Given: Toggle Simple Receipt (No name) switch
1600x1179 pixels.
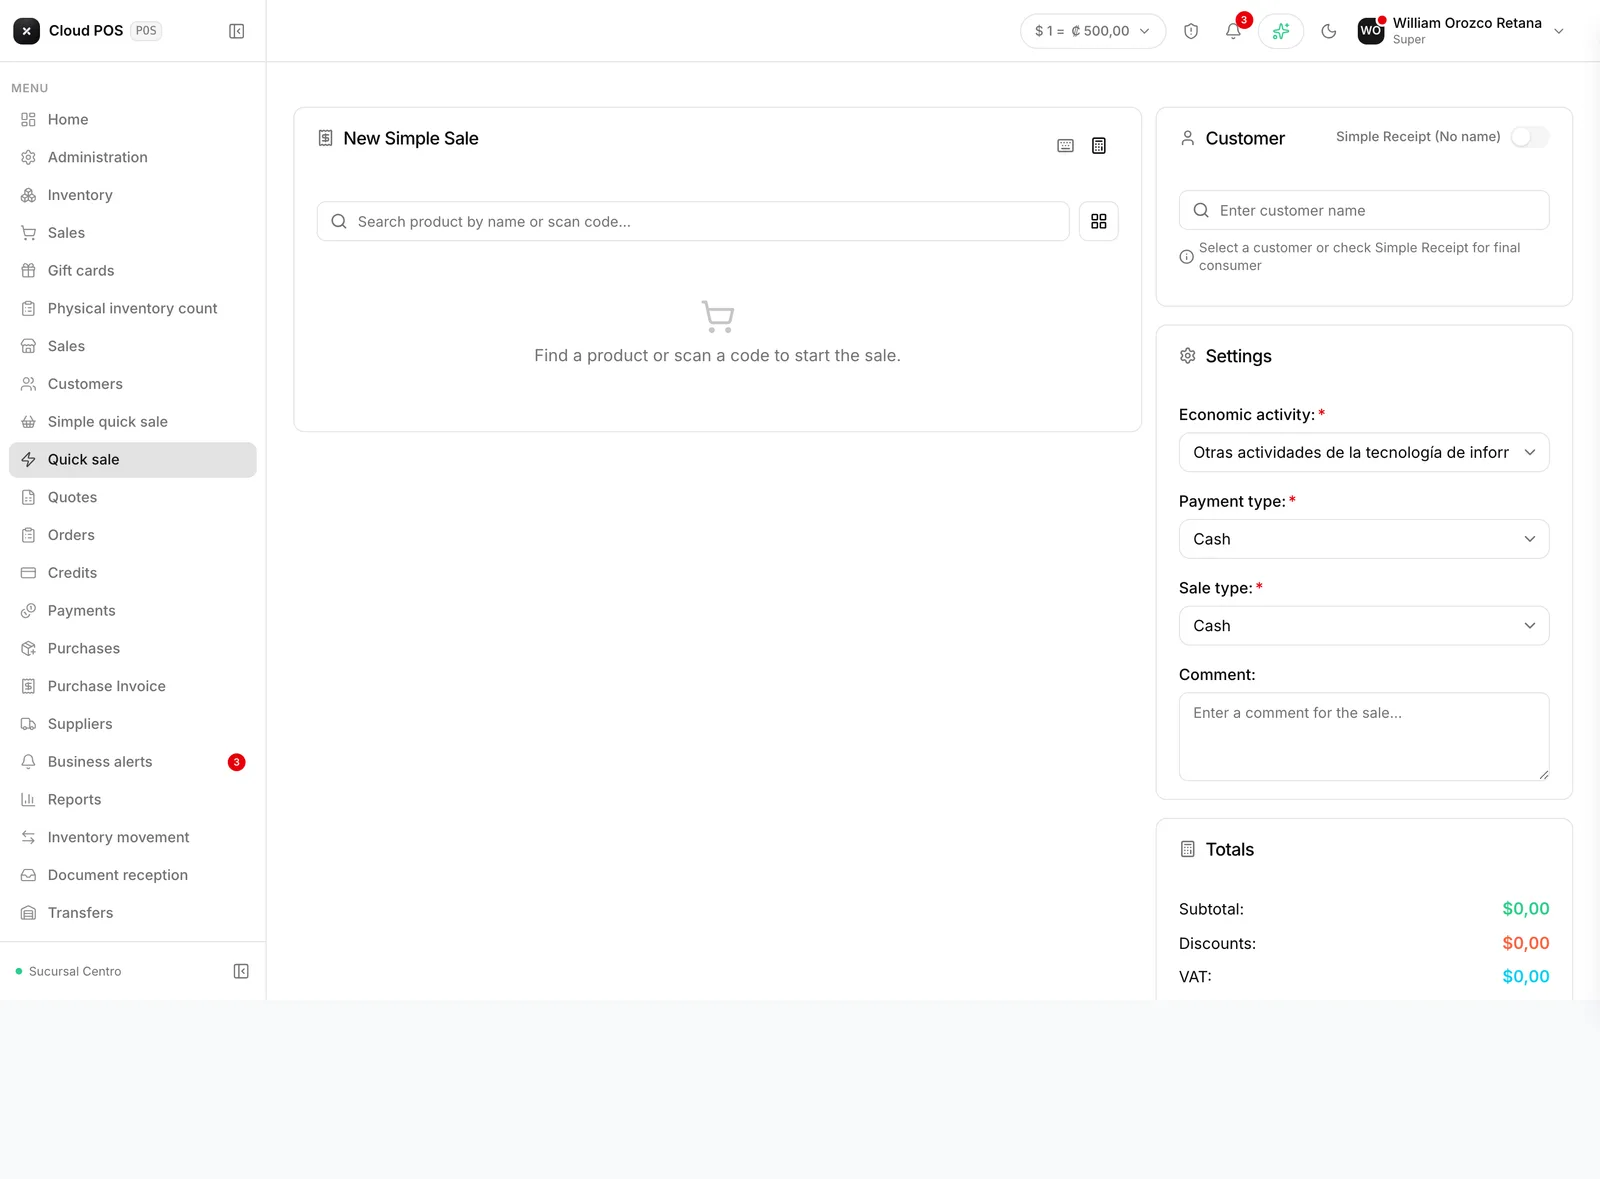Looking at the screenshot, I should (x=1529, y=137).
